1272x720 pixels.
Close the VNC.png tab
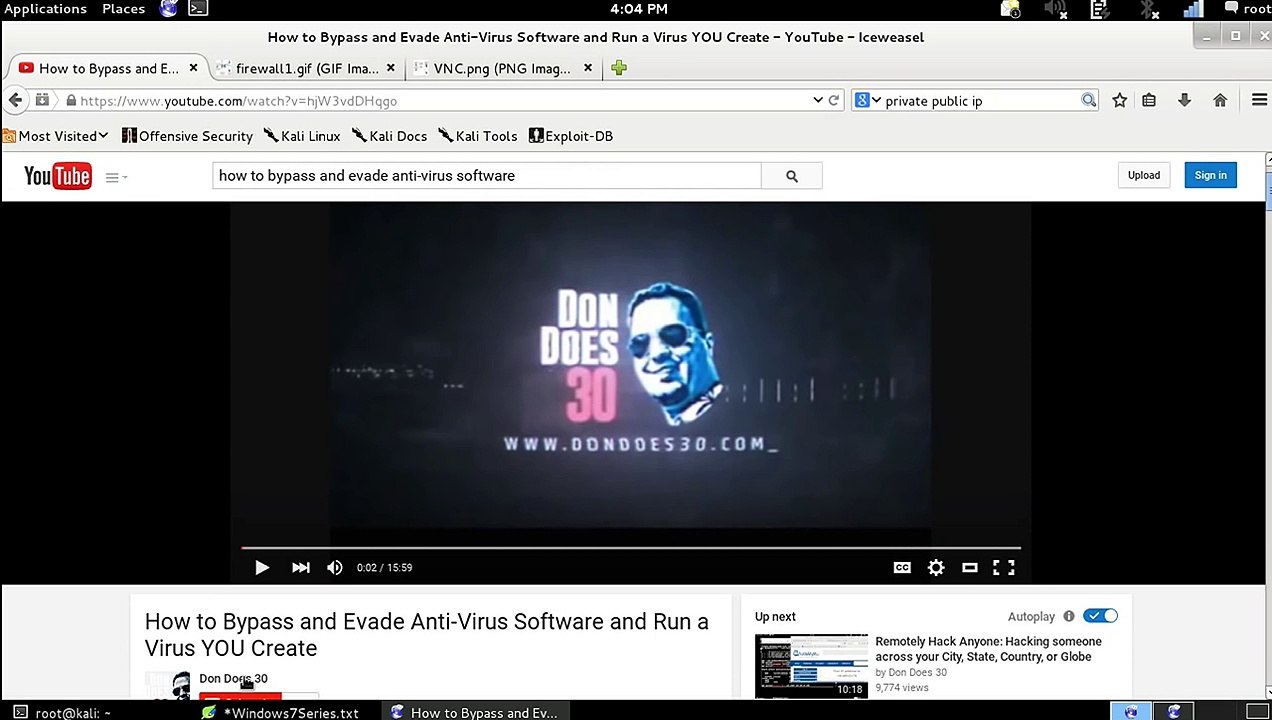point(588,68)
